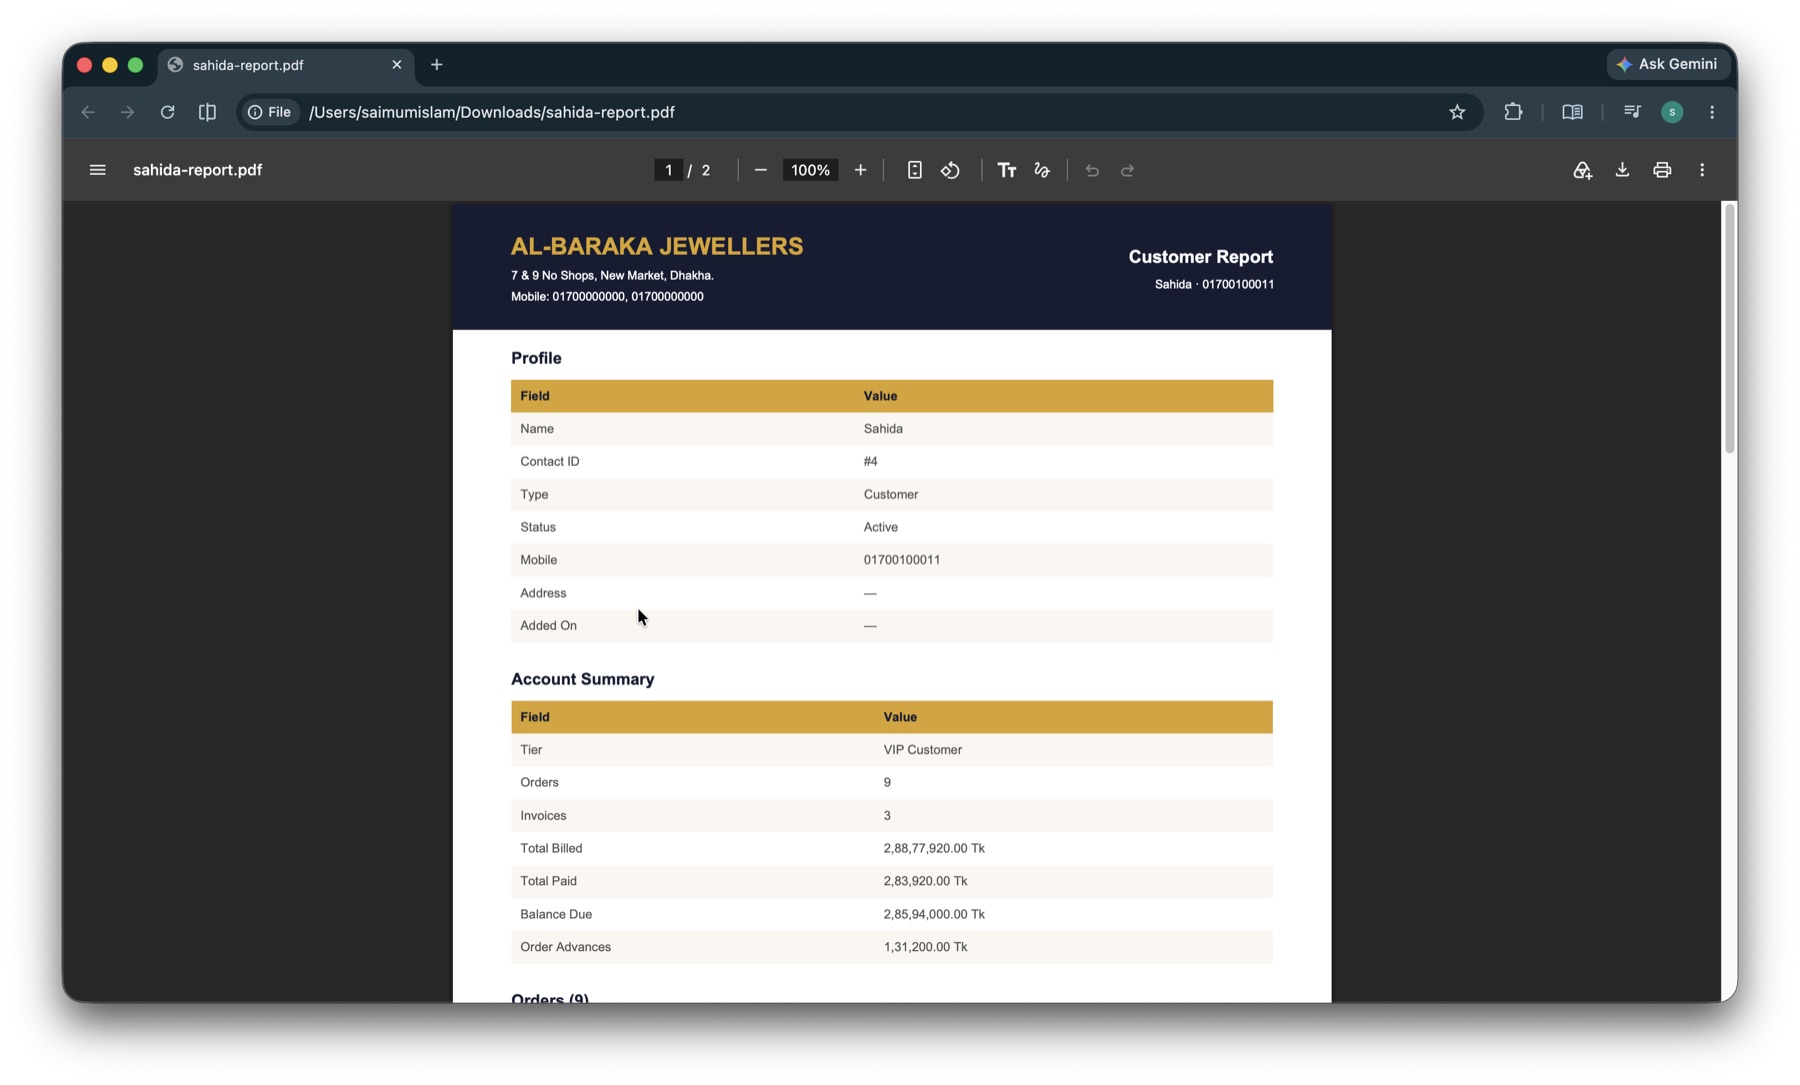The image size is (1800, 1085).
Task: Click the Ask Gemini button
Action: 1667,64
